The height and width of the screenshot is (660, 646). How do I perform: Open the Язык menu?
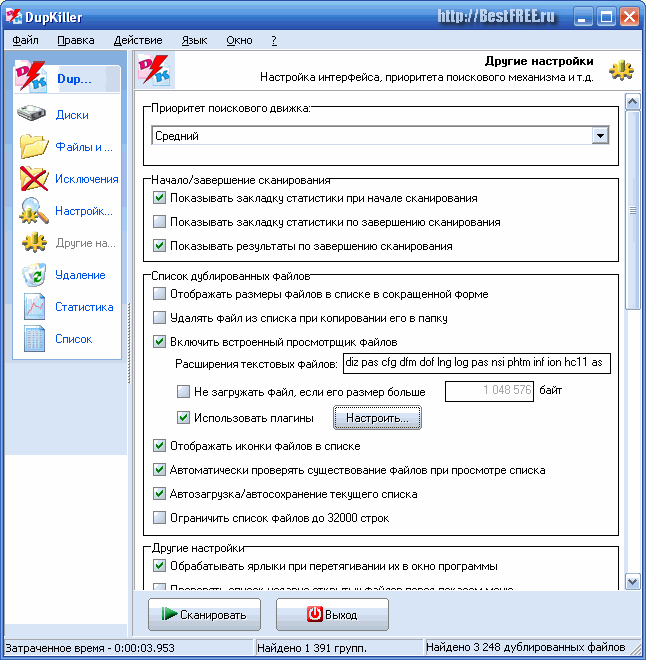[194, 40]
